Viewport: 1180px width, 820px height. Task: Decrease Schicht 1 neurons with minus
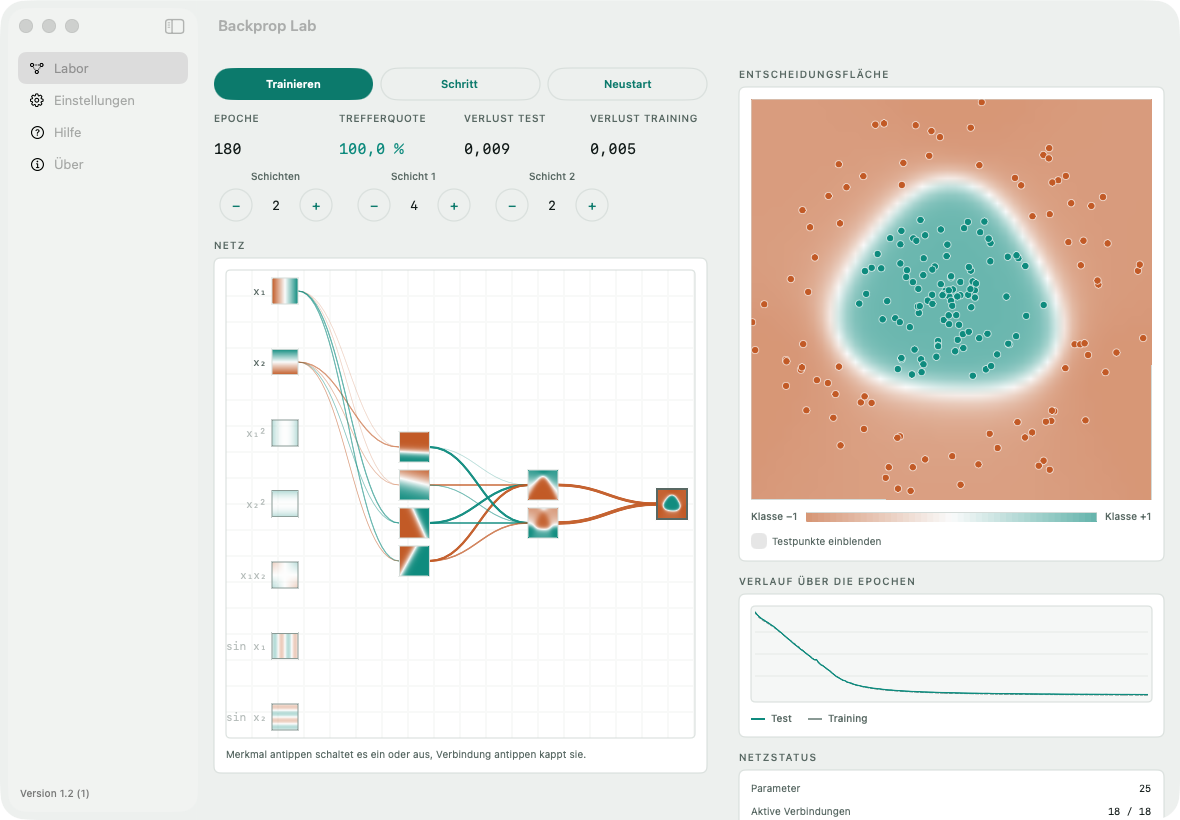tap(374, 205)
